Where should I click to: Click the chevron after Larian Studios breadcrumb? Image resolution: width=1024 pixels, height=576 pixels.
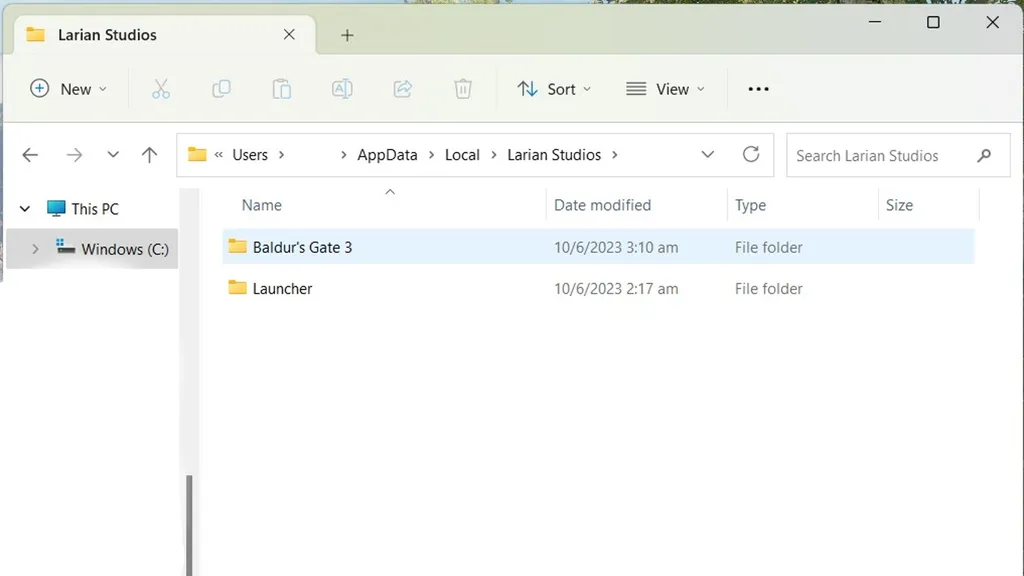(x=615, y=155)
